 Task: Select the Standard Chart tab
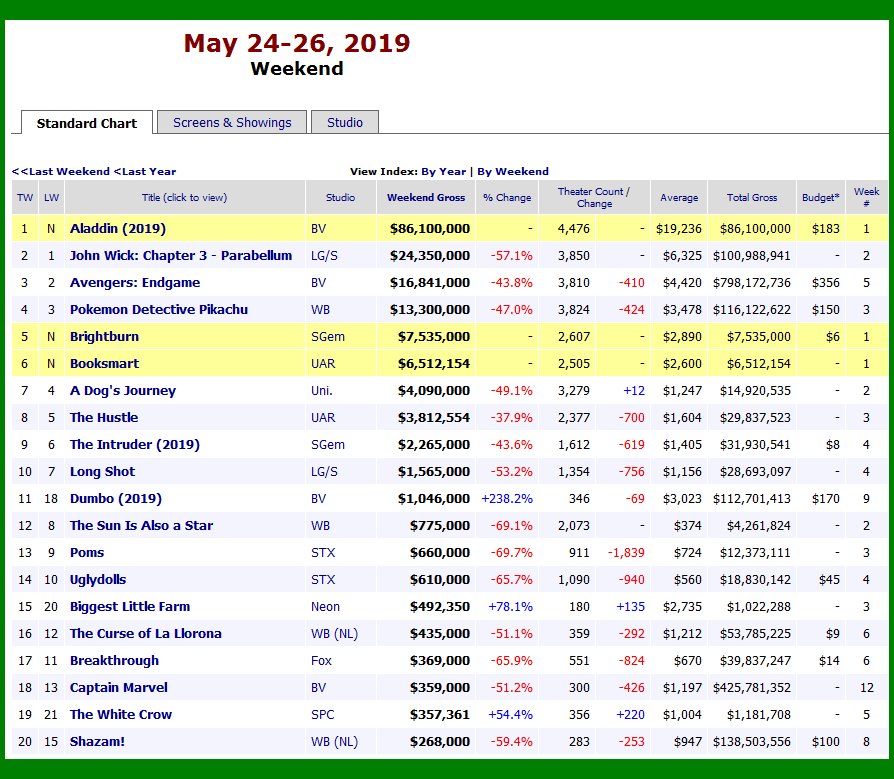coord(87,124)
